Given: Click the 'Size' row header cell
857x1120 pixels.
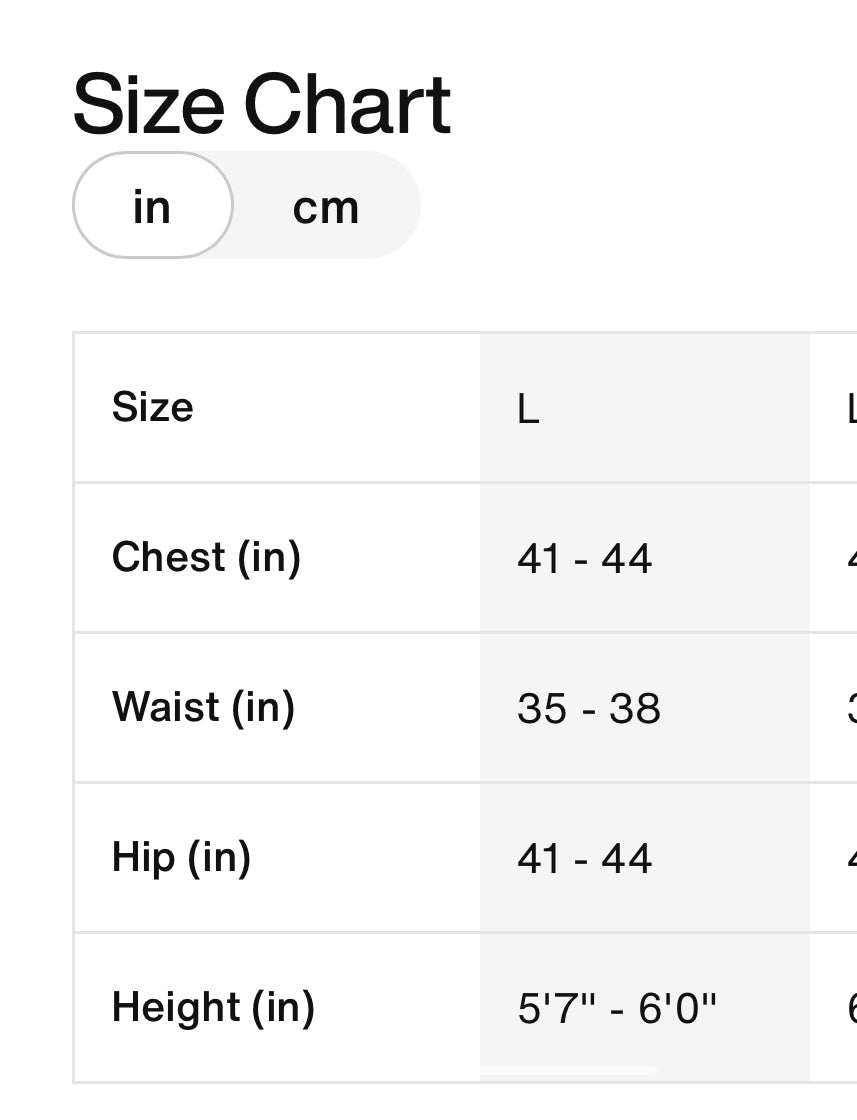Looking at the screenshot, I should (x=153, y=407).
